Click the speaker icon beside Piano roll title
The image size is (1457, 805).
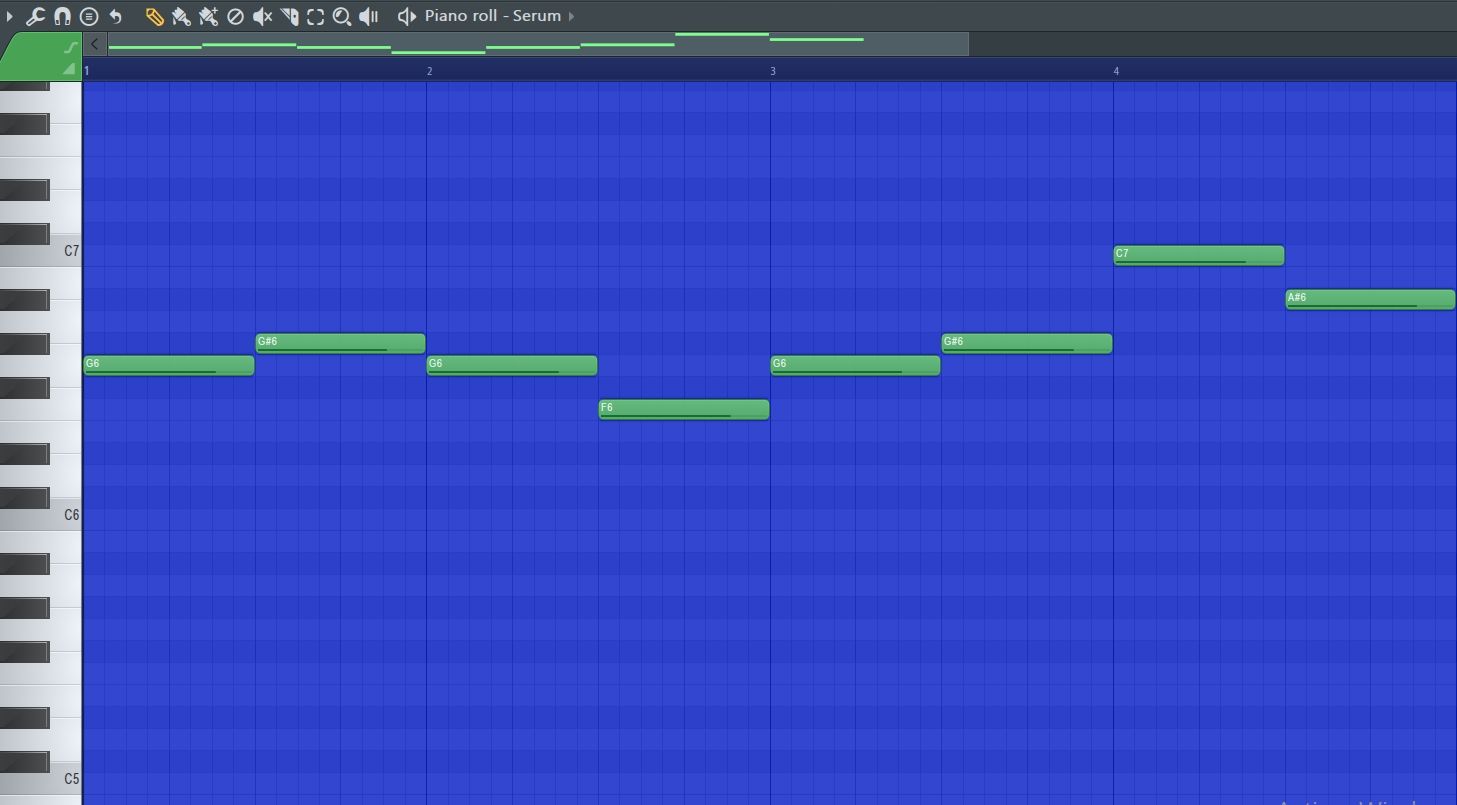click(x=406, y=16)
